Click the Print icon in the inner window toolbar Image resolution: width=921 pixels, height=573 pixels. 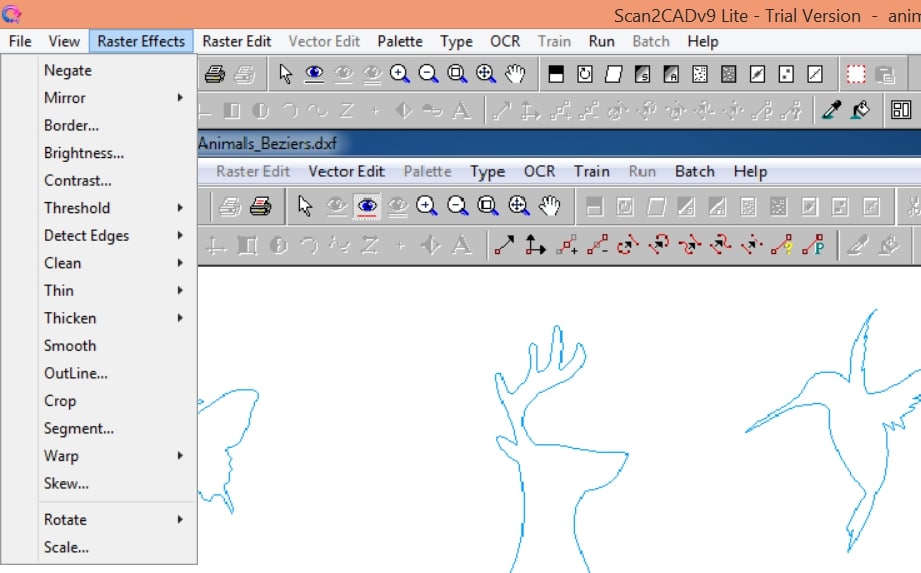click(x=260, y=206)
